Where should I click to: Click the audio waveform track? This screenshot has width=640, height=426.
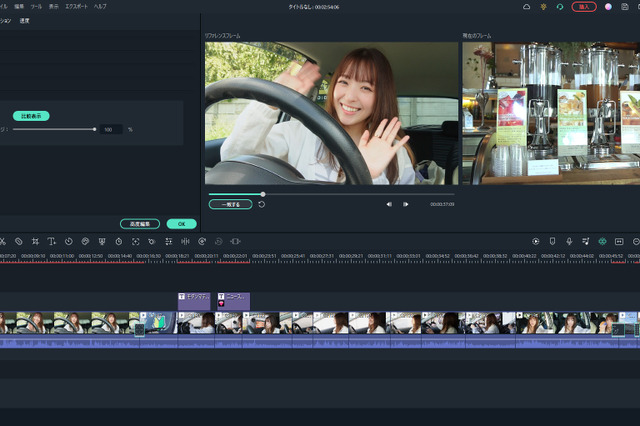tap(320, 342)
